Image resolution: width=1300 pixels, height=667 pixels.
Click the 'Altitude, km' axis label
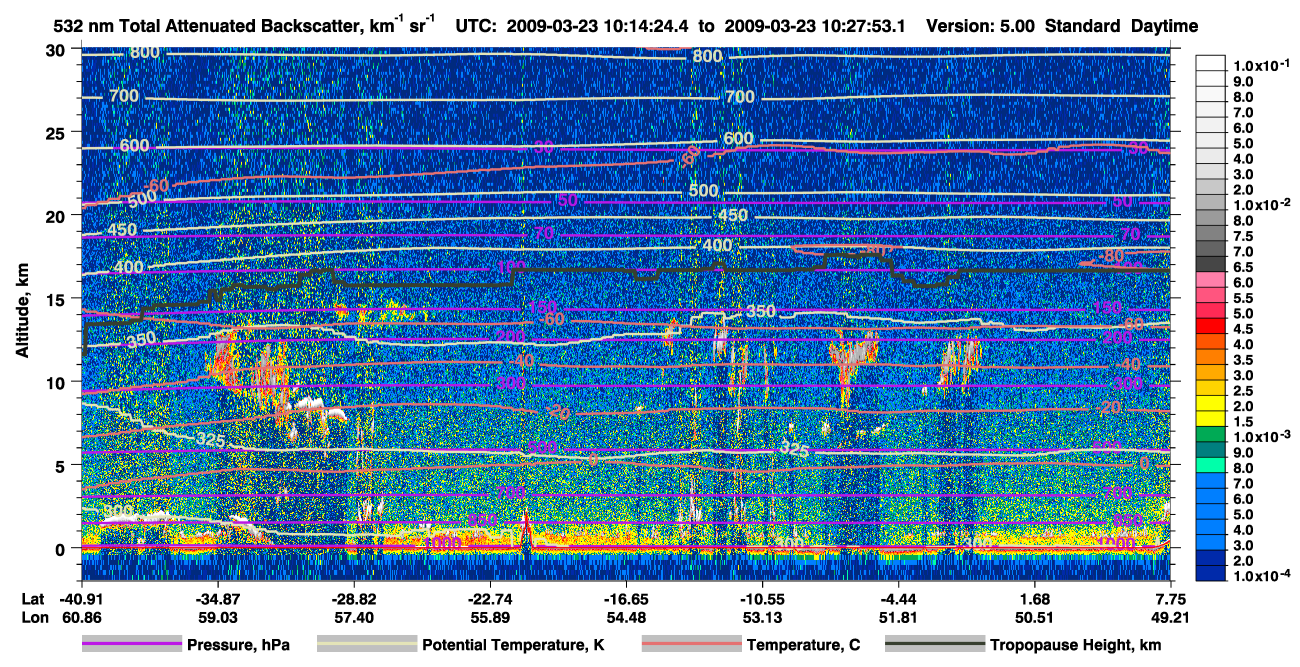[22, 311]
